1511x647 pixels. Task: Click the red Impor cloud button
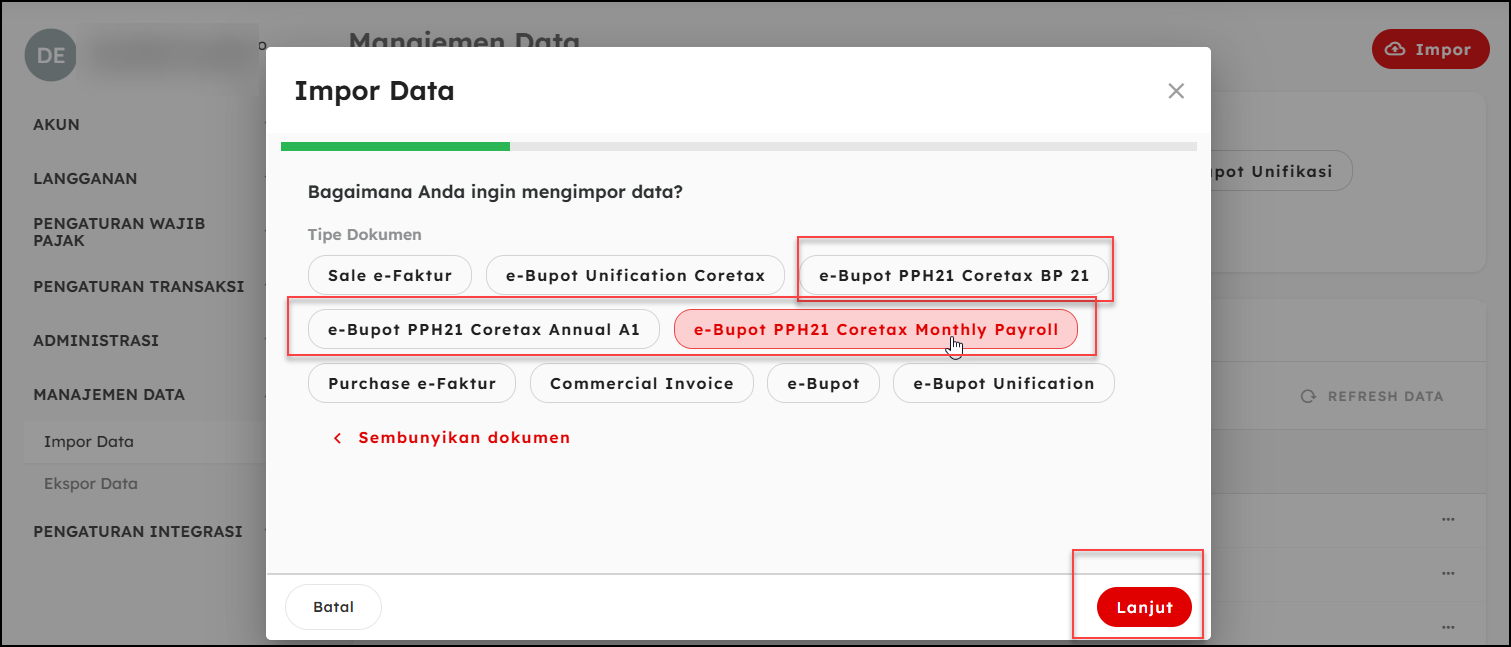click(x=1430, y=49)
